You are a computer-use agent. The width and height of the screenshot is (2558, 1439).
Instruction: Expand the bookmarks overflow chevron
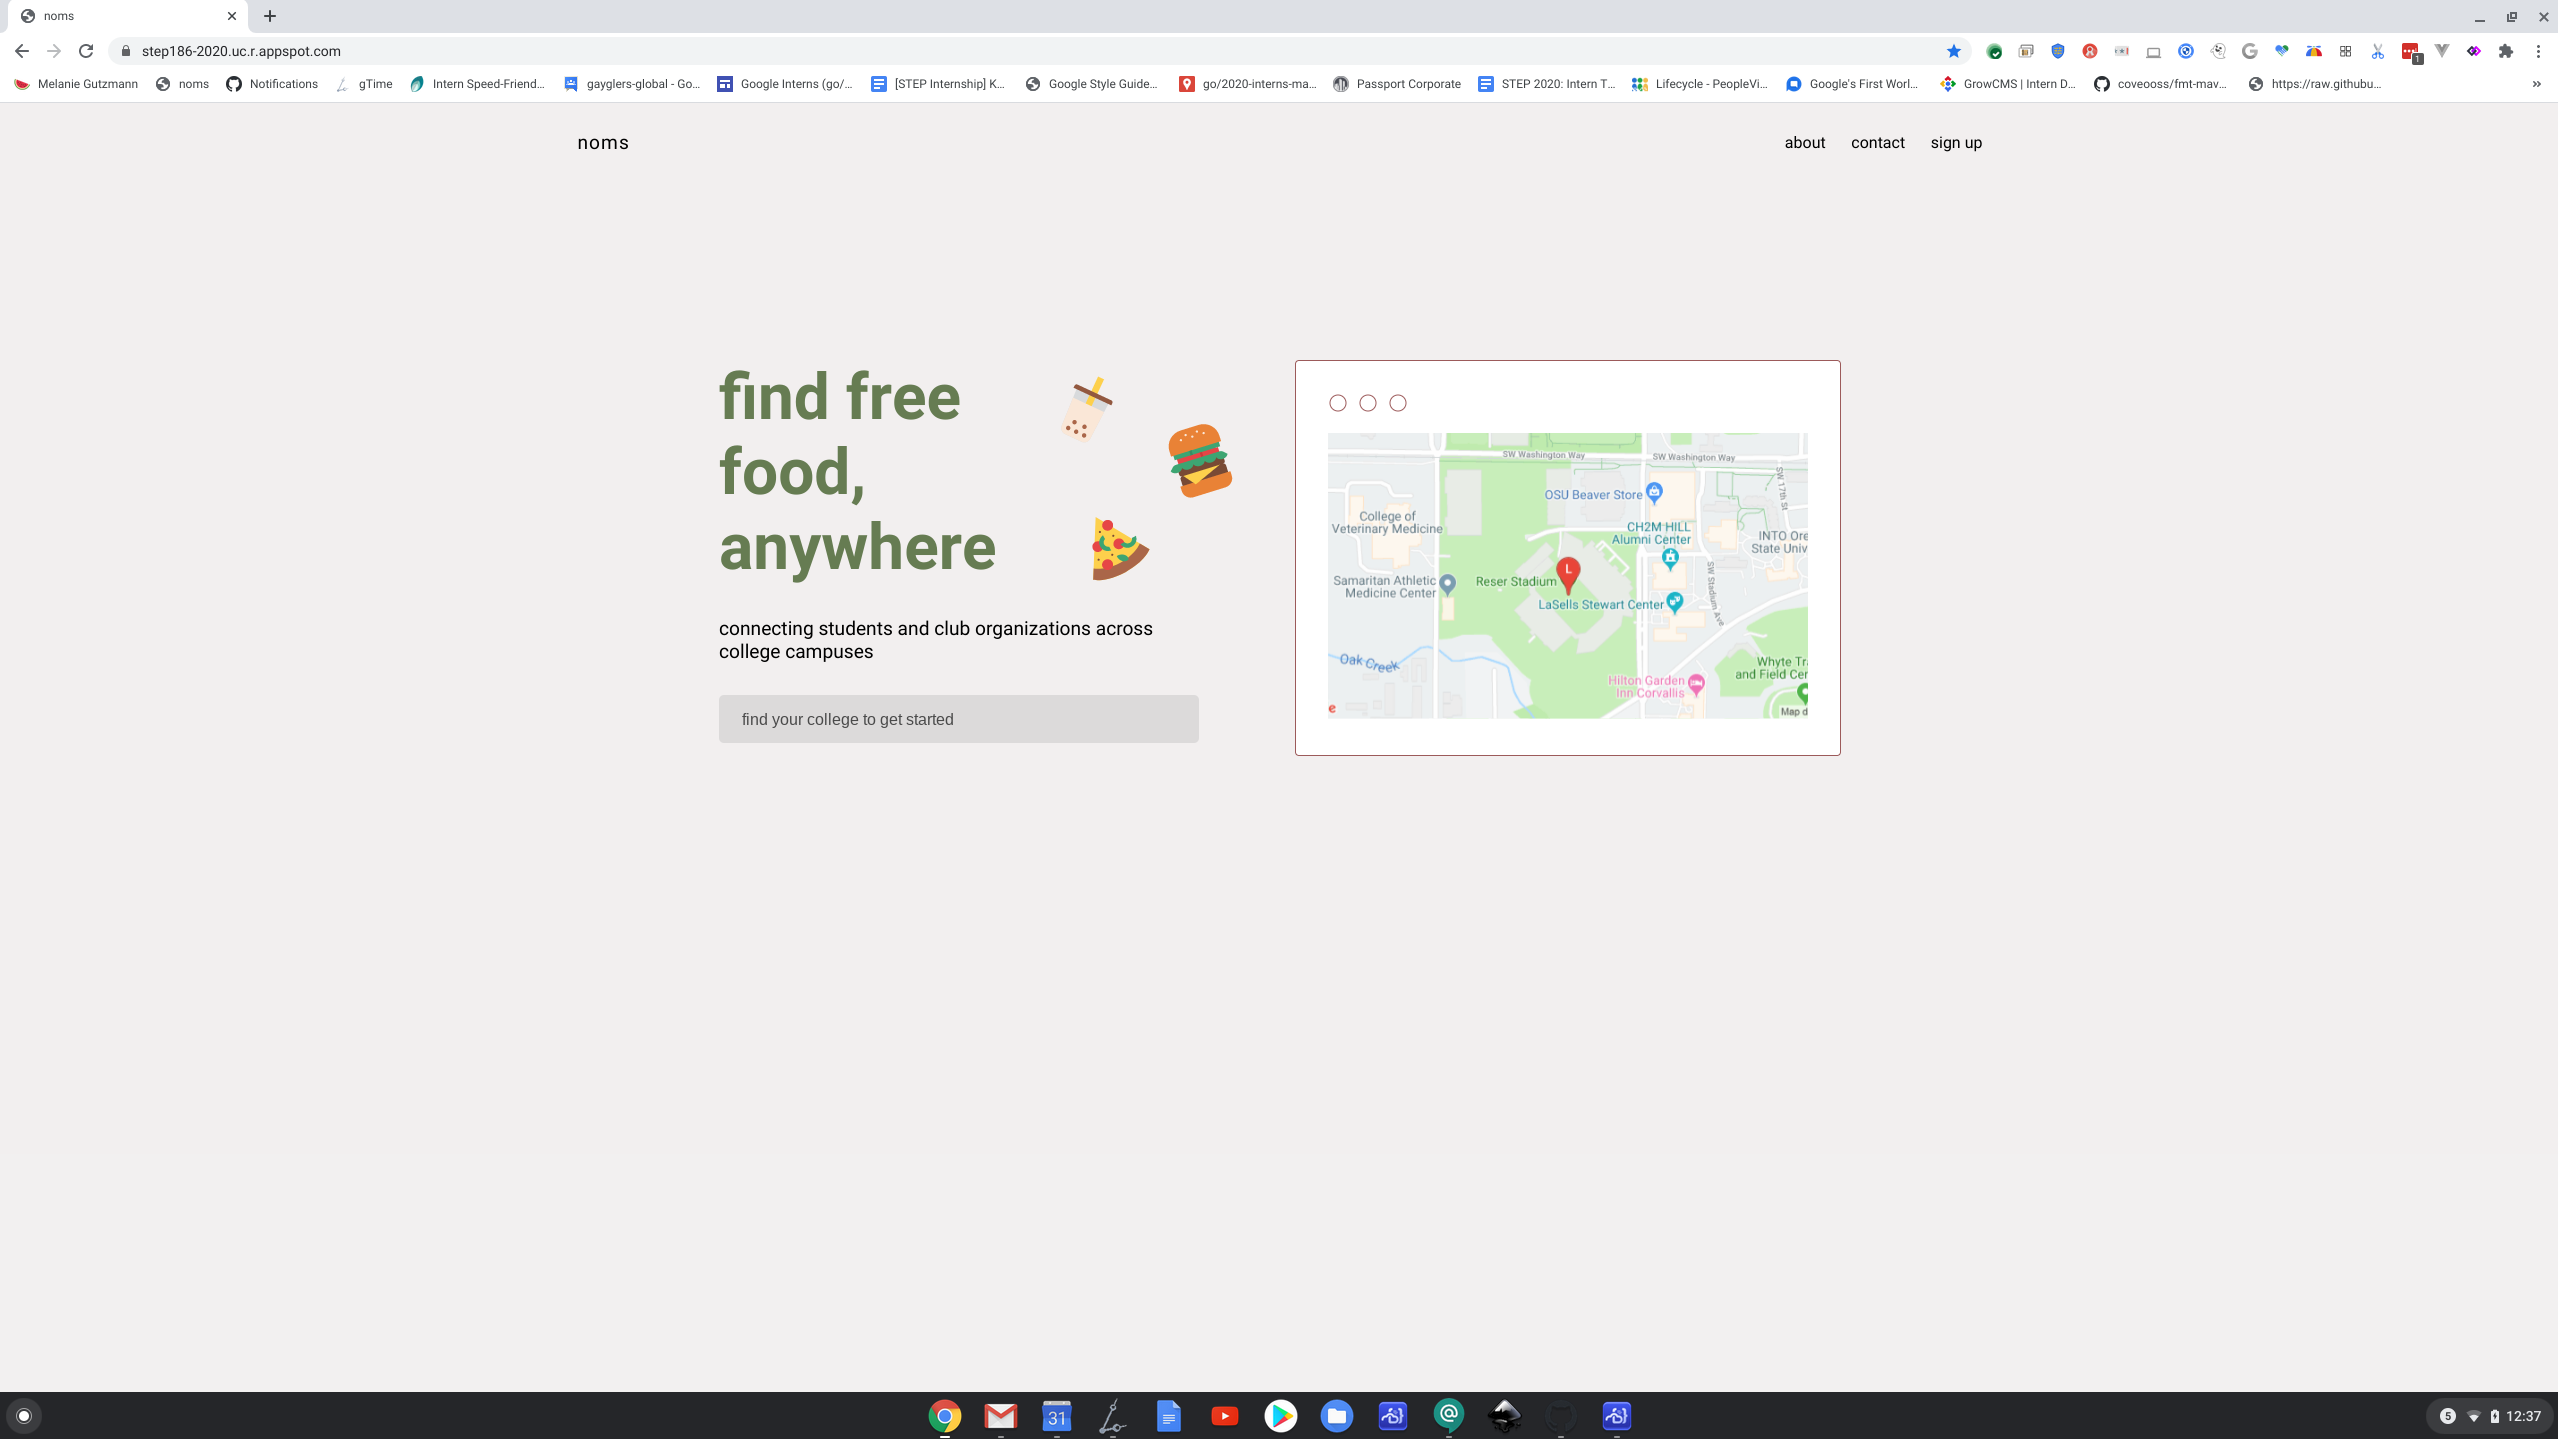2536,84
